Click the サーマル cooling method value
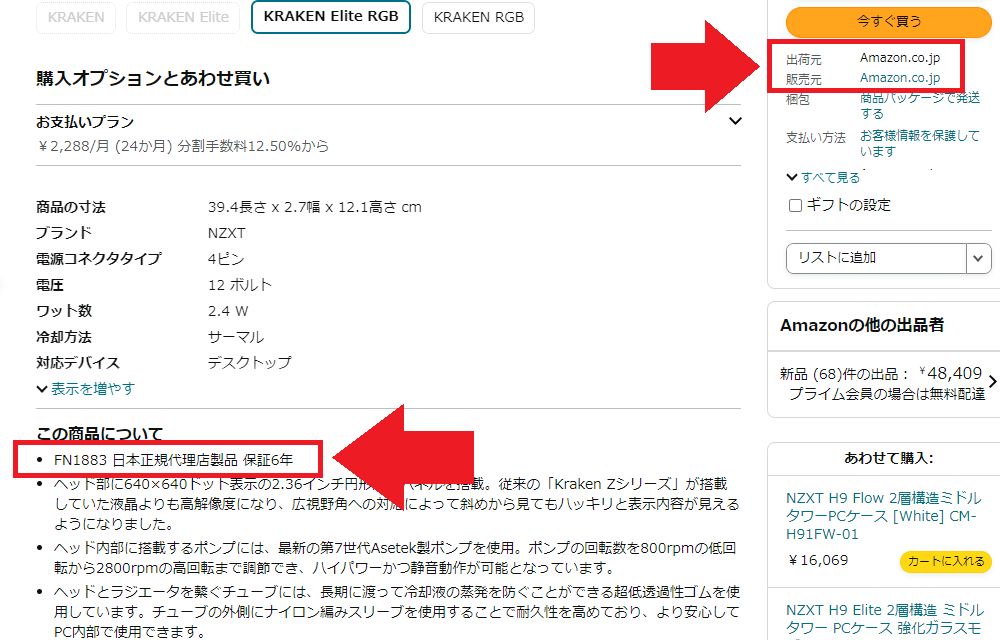This screenshot has width=1000, height=640. pos(235,337)
